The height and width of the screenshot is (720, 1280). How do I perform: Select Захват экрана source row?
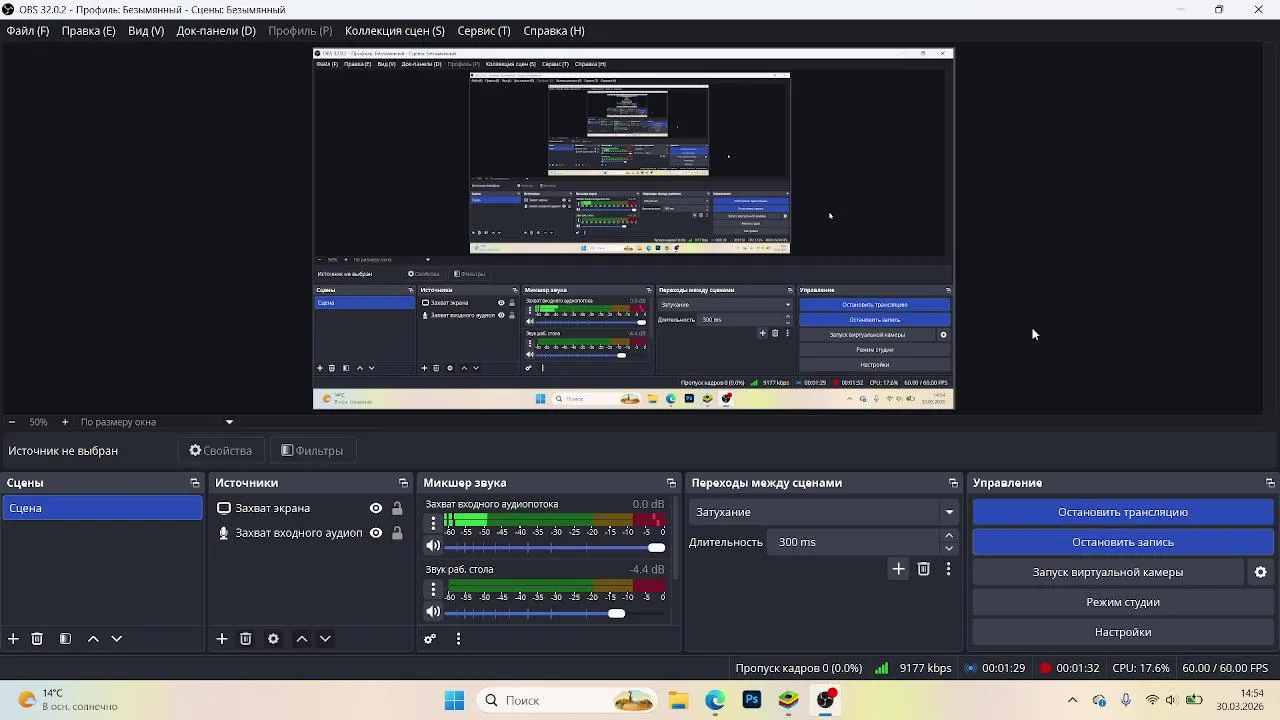[x=311, y=508]
